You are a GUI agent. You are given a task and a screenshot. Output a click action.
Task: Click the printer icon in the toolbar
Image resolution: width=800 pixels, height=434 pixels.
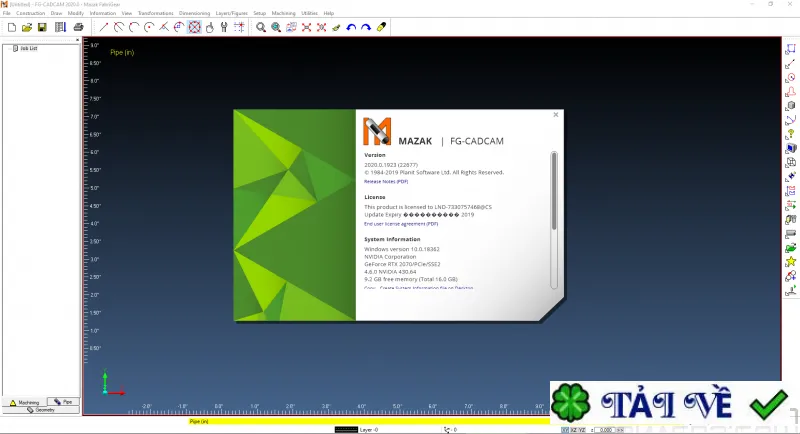coord(79,28)
